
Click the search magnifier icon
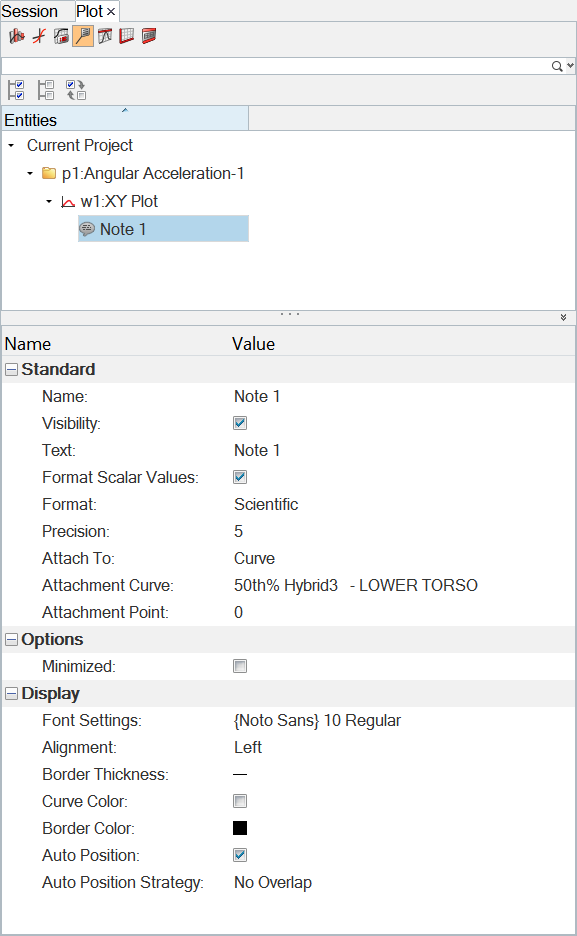557,66
